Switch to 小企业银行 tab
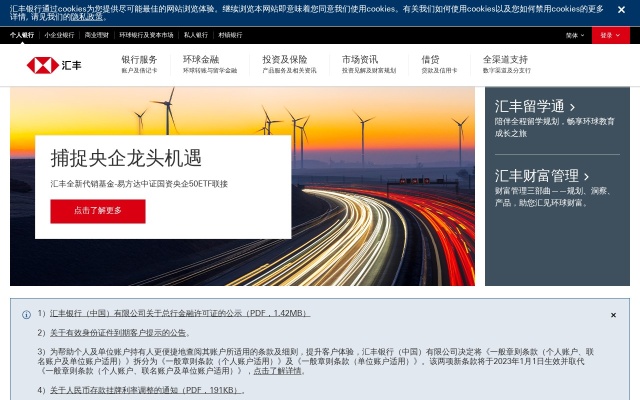 58,35
